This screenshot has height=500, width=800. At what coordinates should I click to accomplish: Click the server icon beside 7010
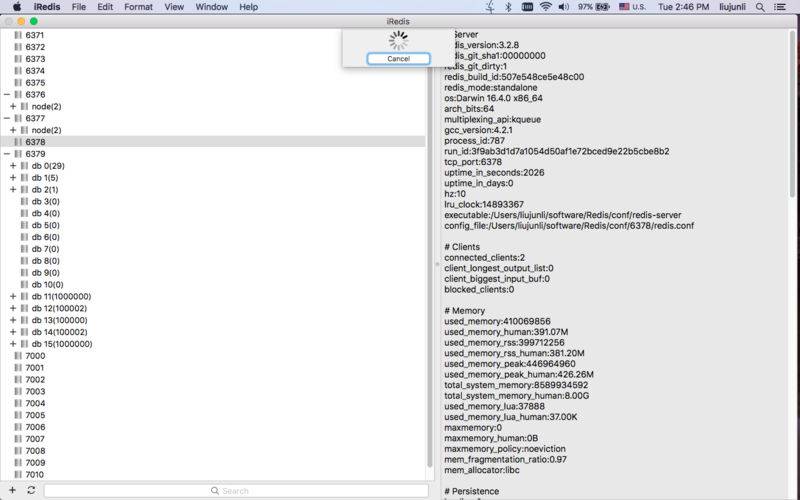point(18,474)
